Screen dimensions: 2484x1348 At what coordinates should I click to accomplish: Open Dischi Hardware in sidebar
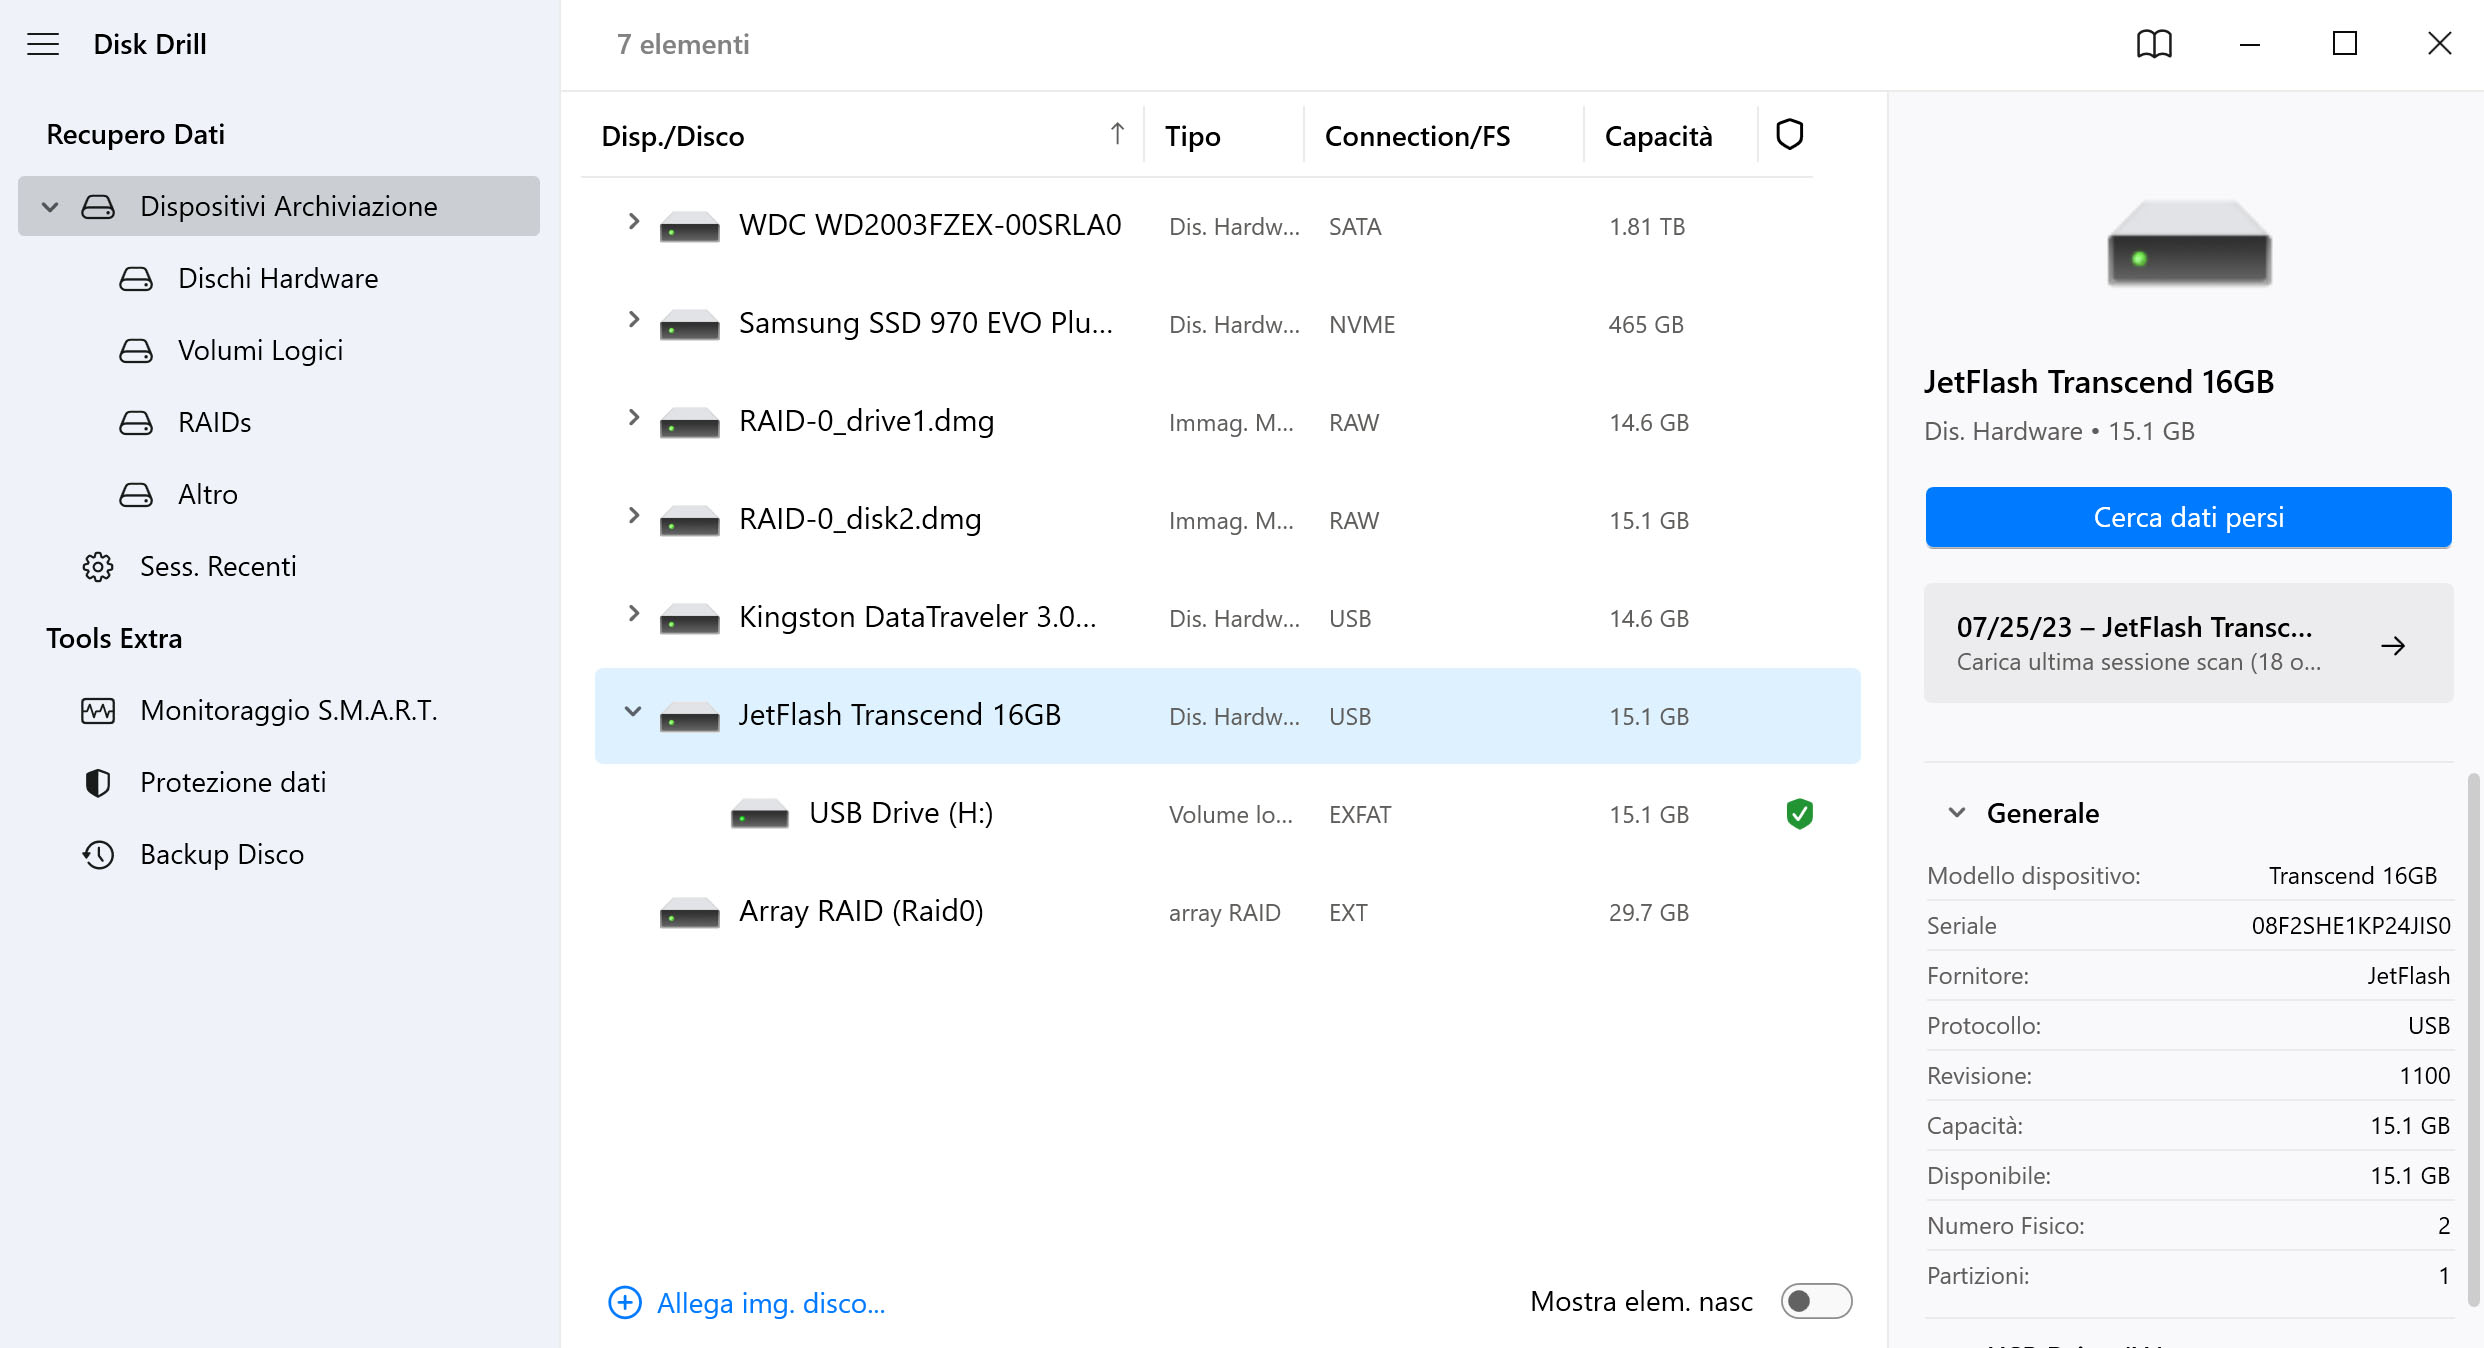point(278,278)
